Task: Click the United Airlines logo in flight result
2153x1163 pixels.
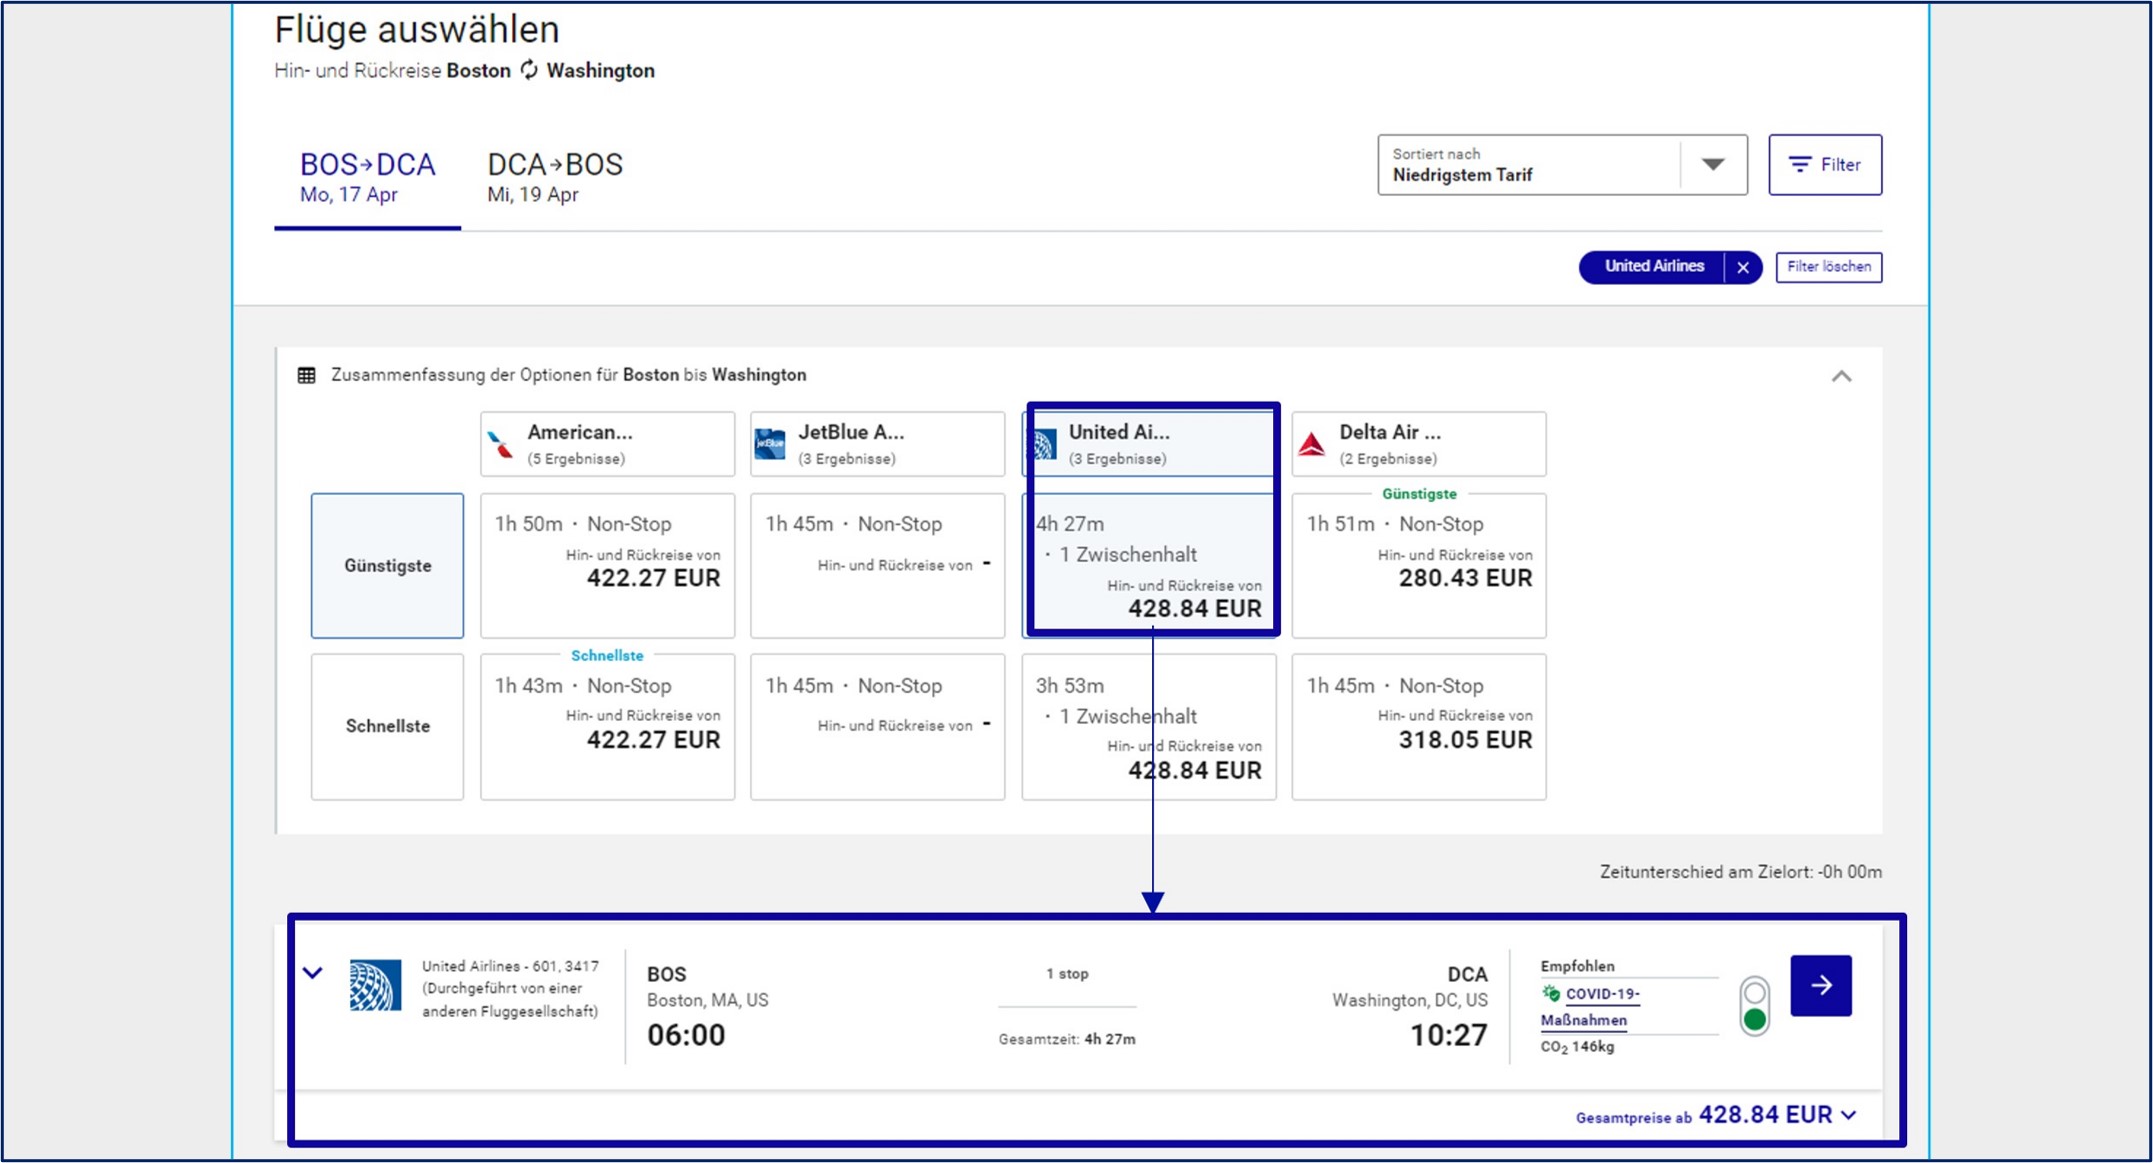Action: pyautogui.click(x=375, y=986)
